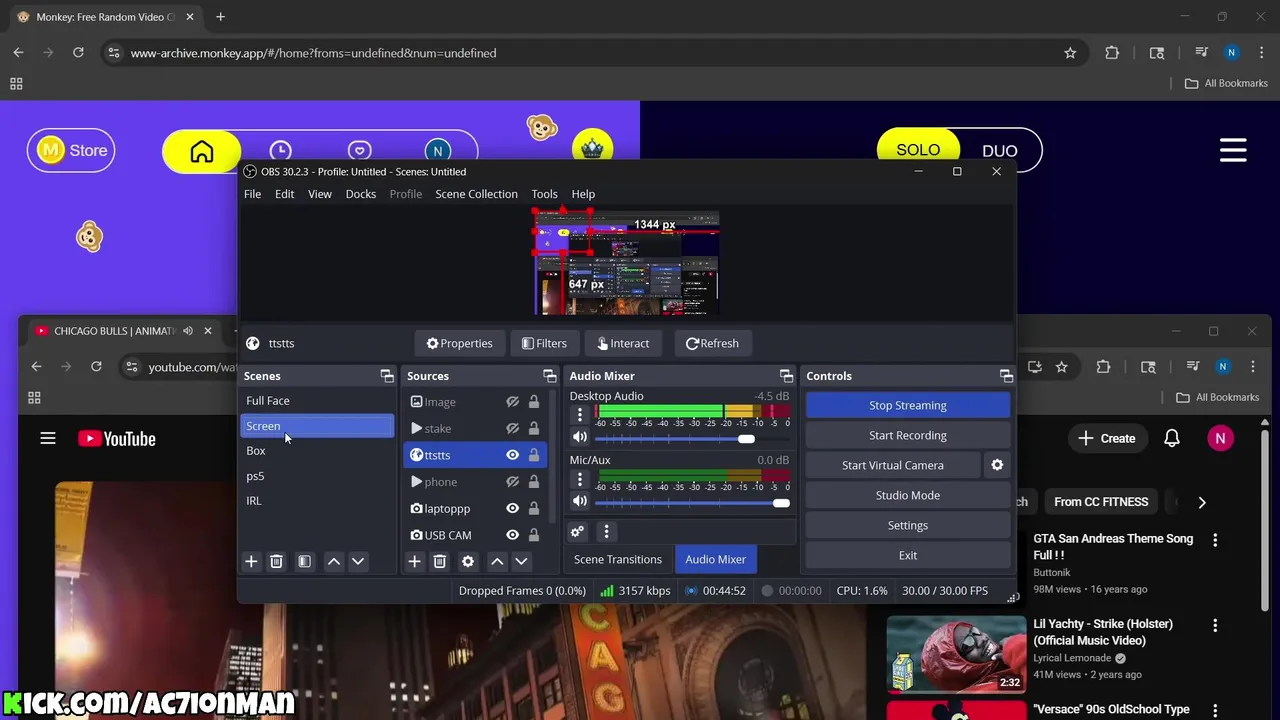1280x720 pixels.
Task: Toggle visibility of stake source
Action: pyautogui.click(x=512, y=428)
